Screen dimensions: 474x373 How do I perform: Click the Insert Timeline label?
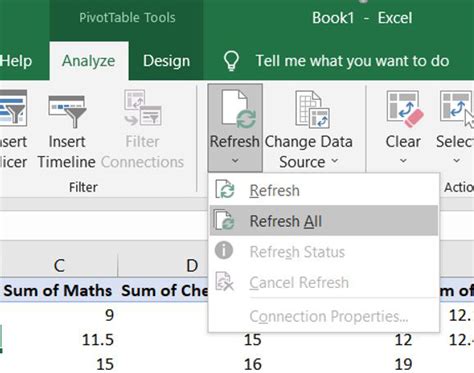(x=67, y=152)
